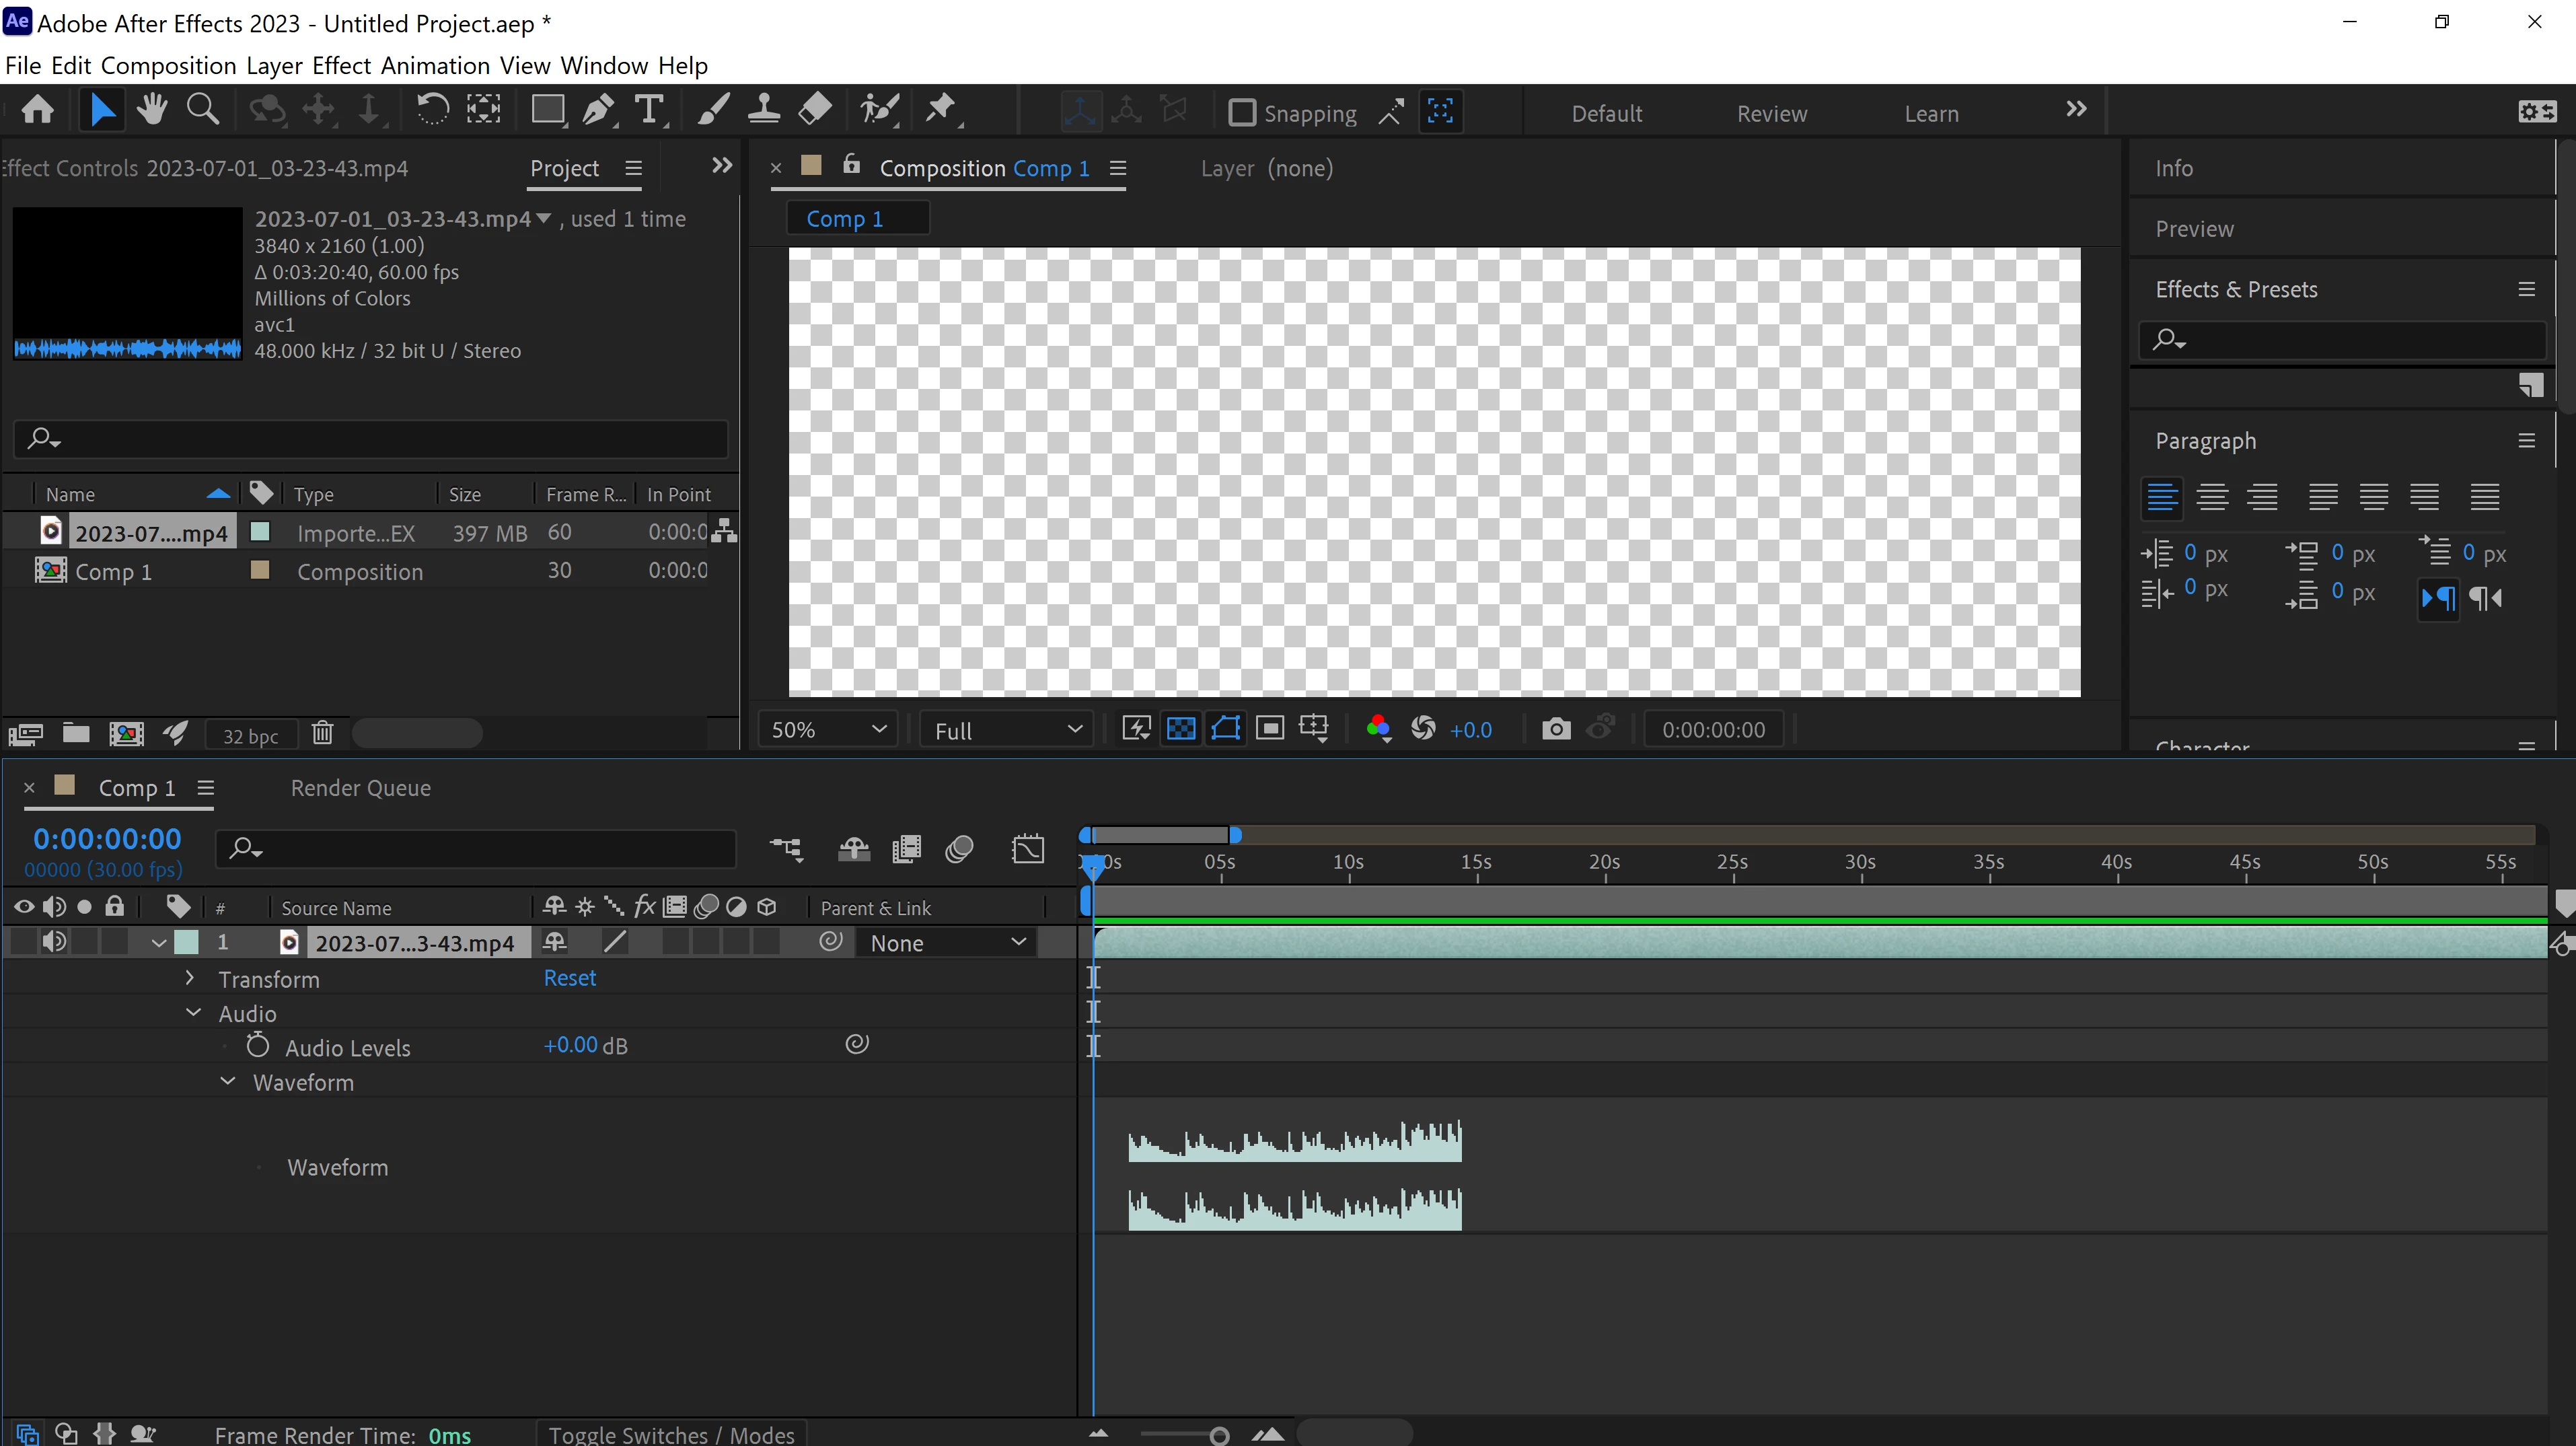Mute audio for the mp4 layer

[x=54, y=941]
